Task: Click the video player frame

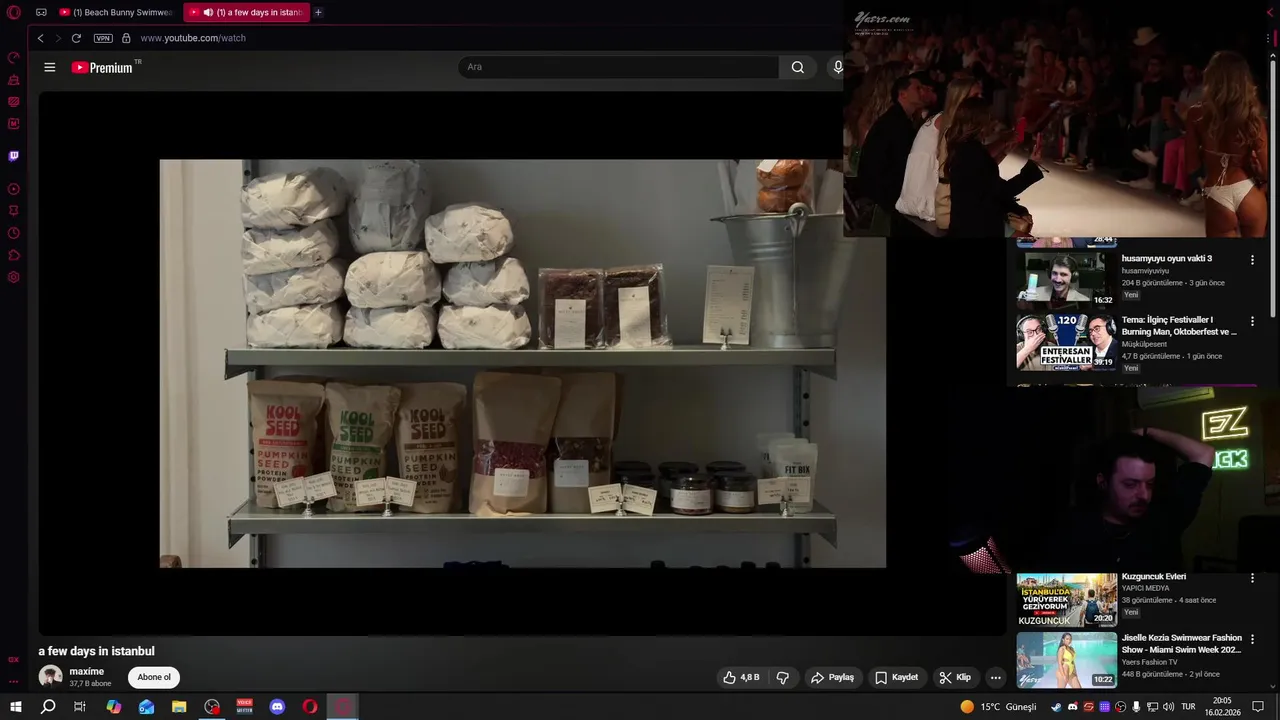Action: [522, 363]
